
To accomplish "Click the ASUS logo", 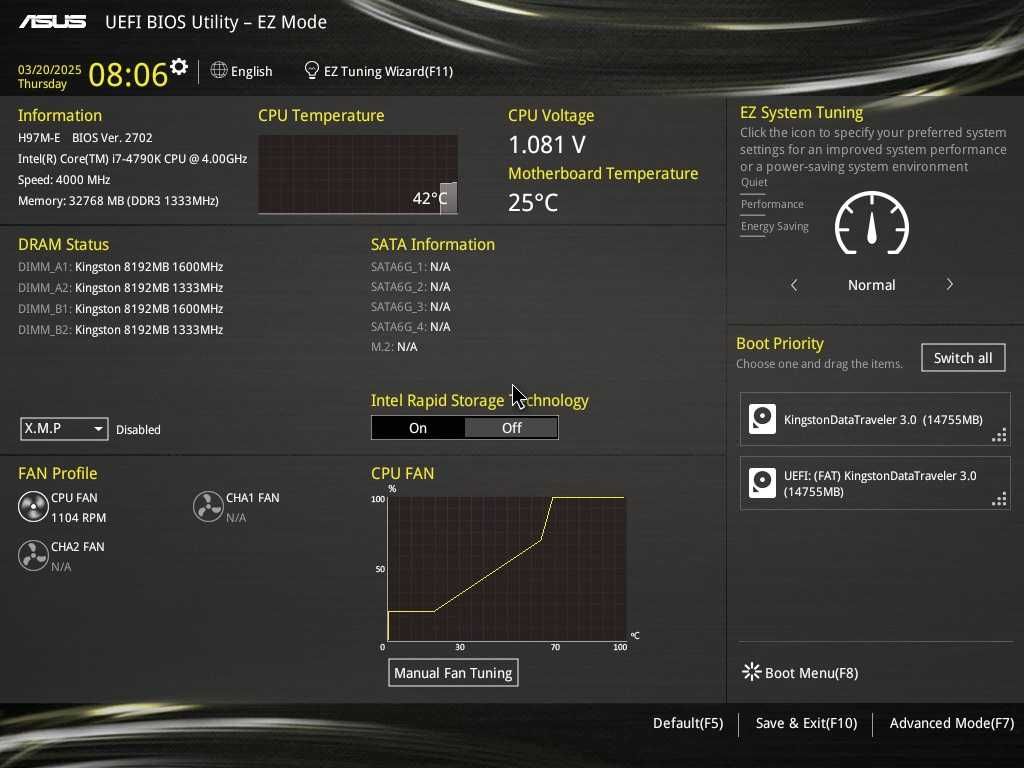I will click(52, 22).
